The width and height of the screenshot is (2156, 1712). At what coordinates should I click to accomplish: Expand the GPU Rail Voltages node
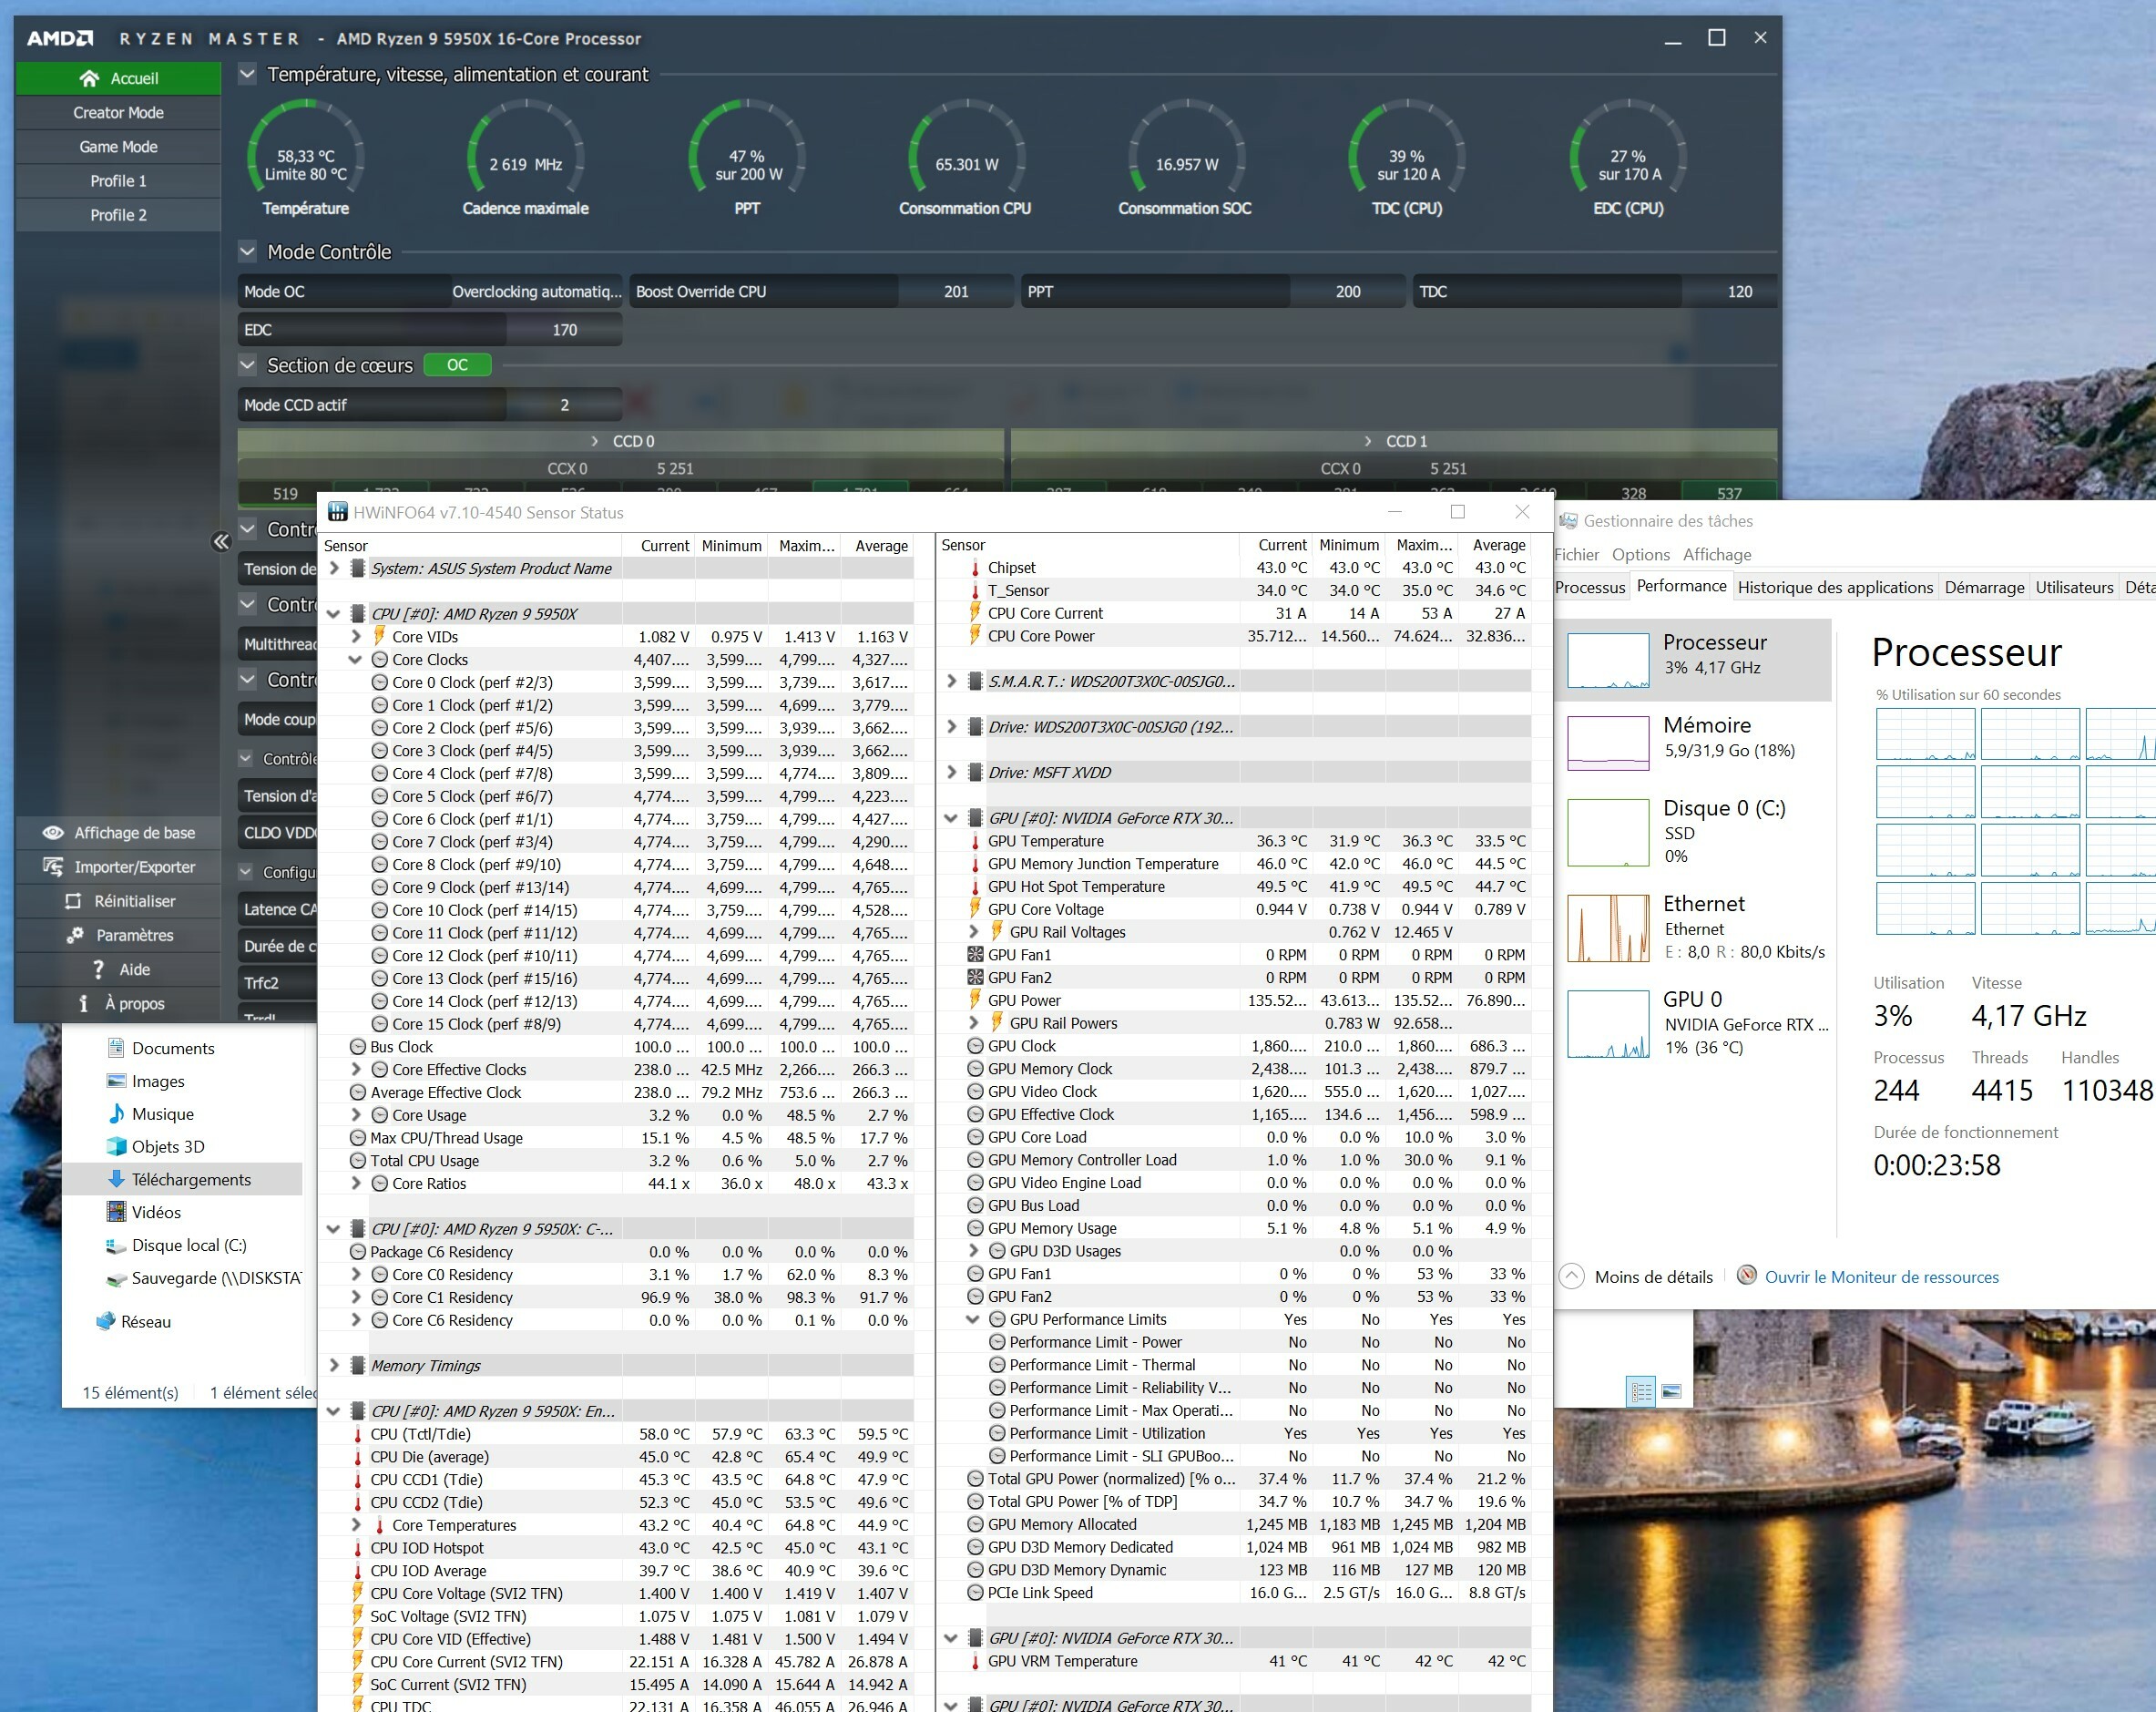(972, 932)
